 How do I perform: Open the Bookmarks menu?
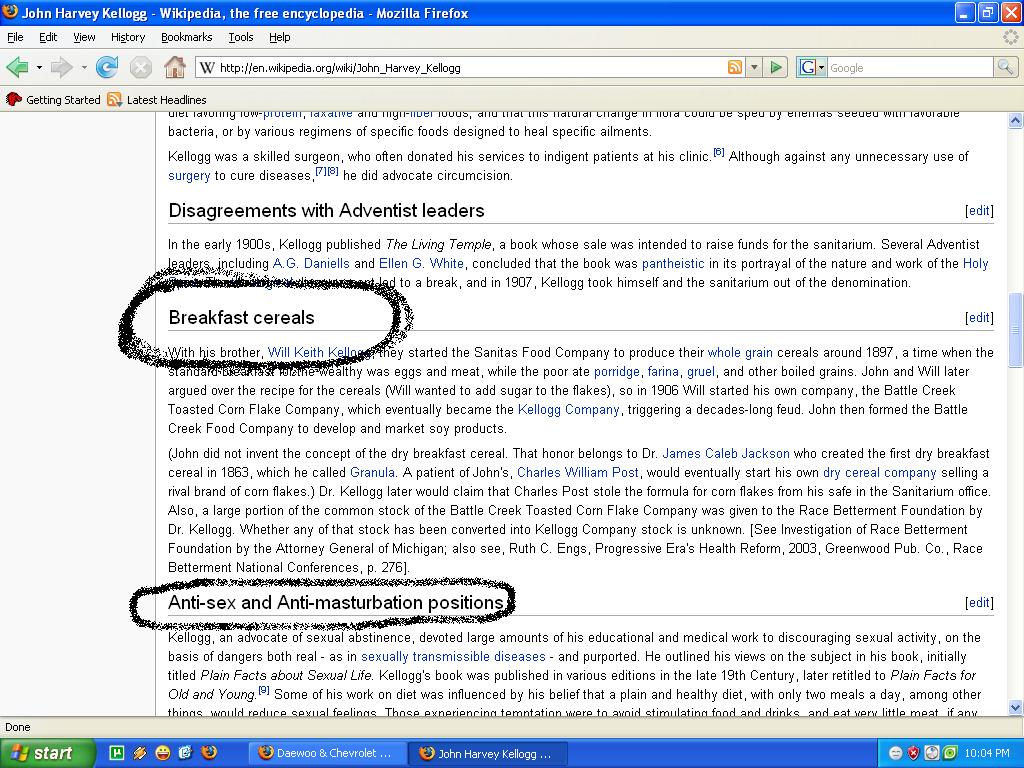coord(187,37)
